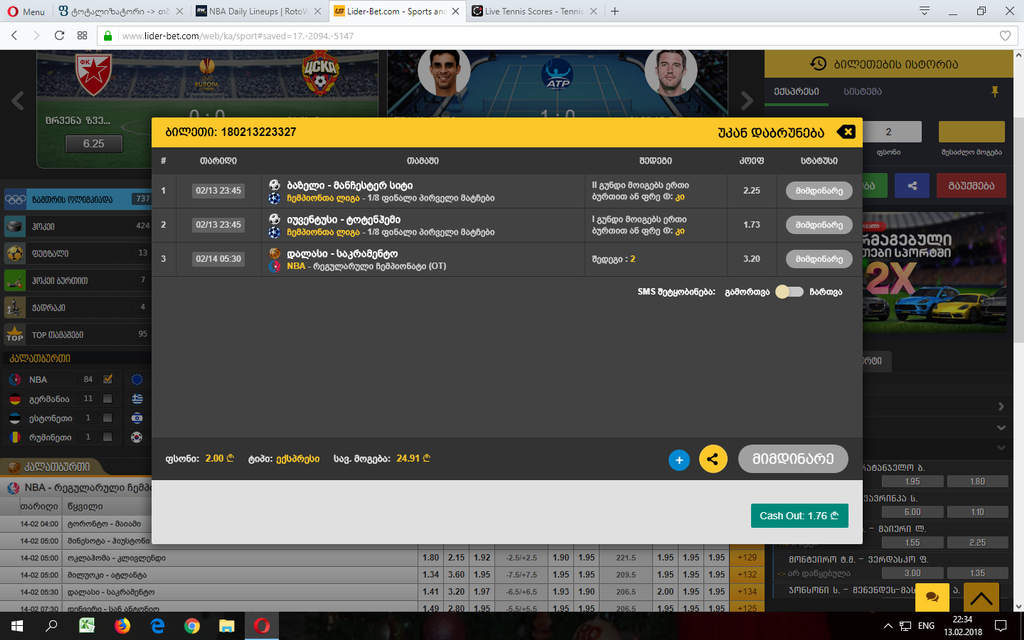Screen dimensions: 1024x640
Task: Open Opera tab menu icon
Action: (924, 11)
